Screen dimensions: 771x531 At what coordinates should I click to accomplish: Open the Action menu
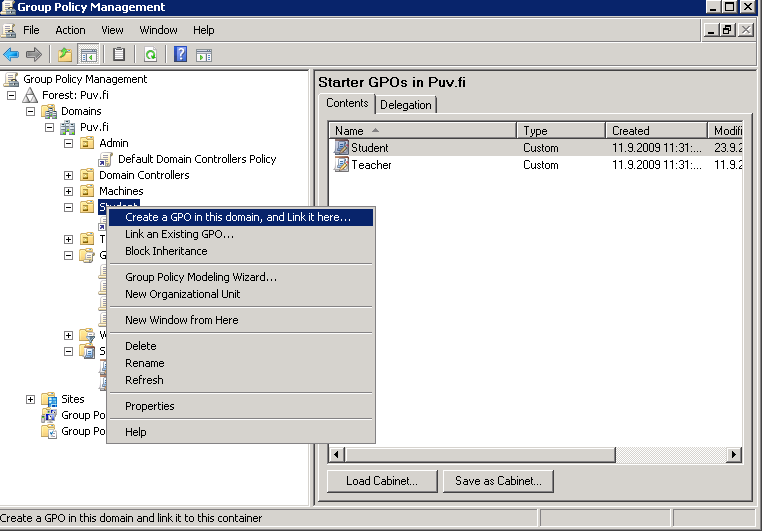[70, 30]
